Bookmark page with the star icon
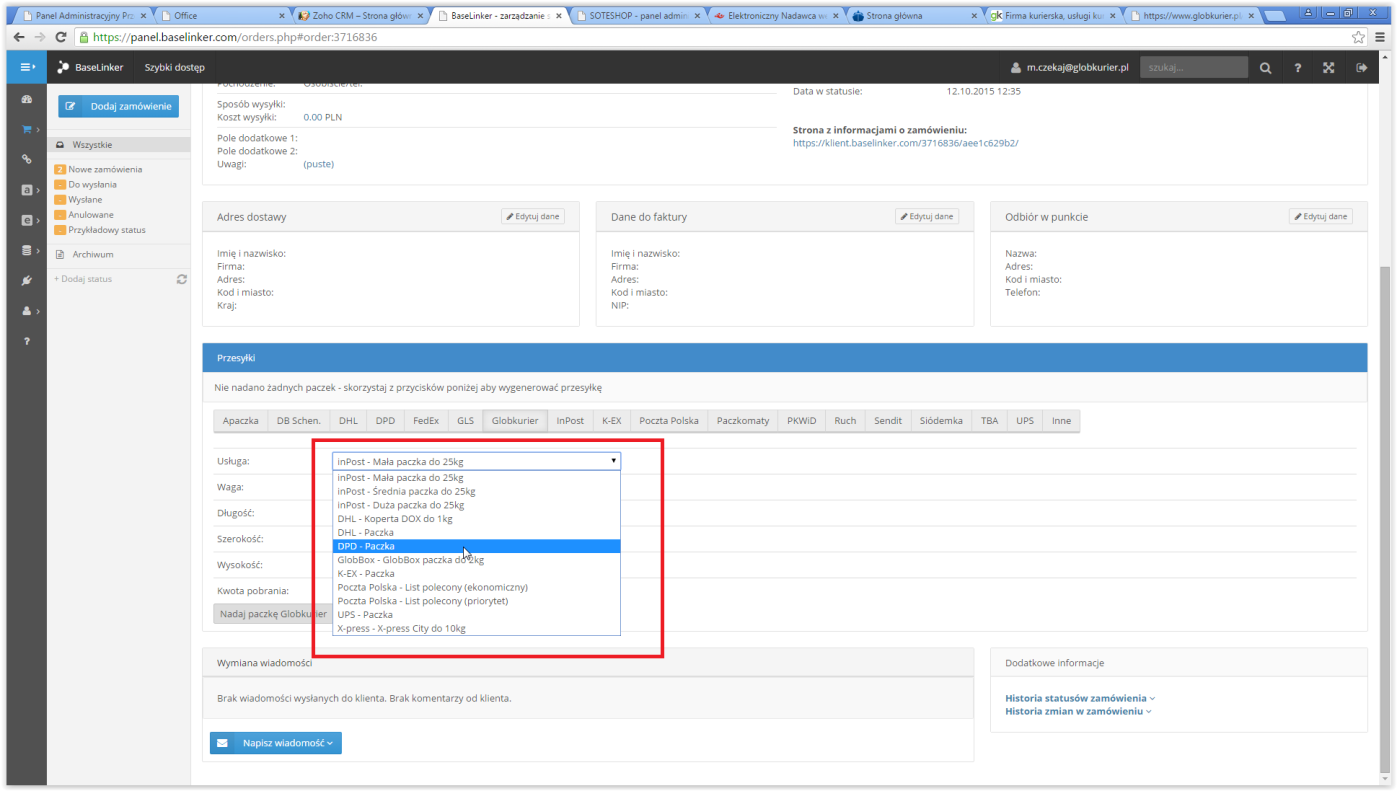Screen dimensions: 1397x791 tap(1358, 37)
